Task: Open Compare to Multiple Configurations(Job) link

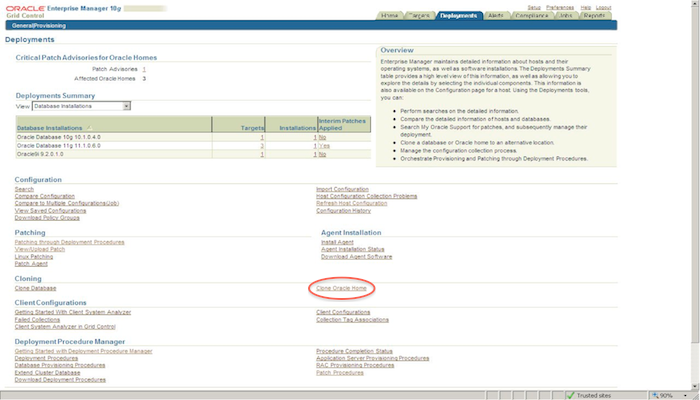Action: point(67,204)
